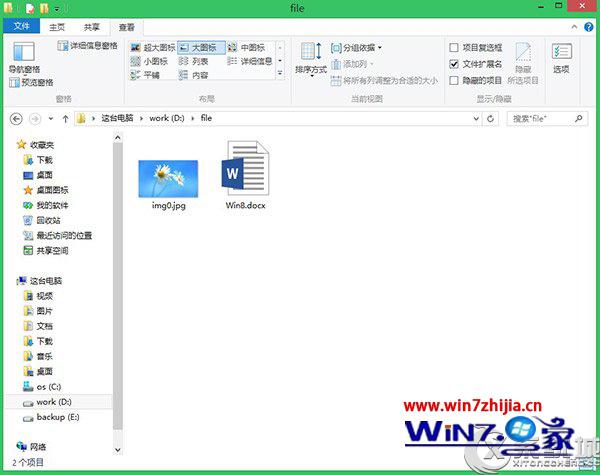Click the 导航窗格 pane button
The width and height of the screenshot is (600, 475).
[24, 57]
